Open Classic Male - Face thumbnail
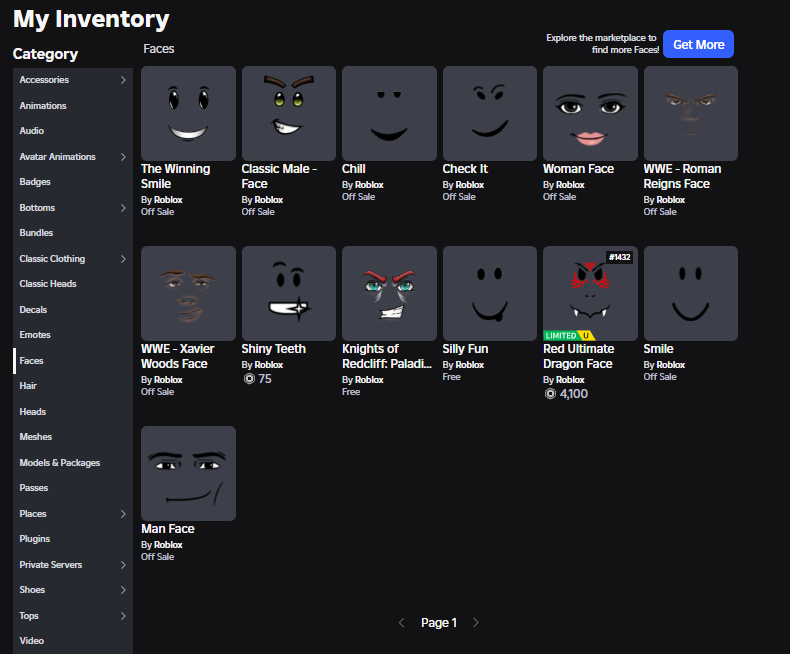790x654 pixels. pyautogui.click(x=289, y=113)
